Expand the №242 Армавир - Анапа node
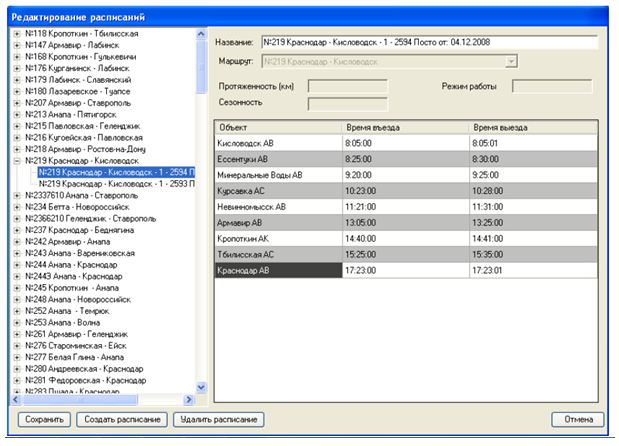The image size is (619, 446). (17, 242)
